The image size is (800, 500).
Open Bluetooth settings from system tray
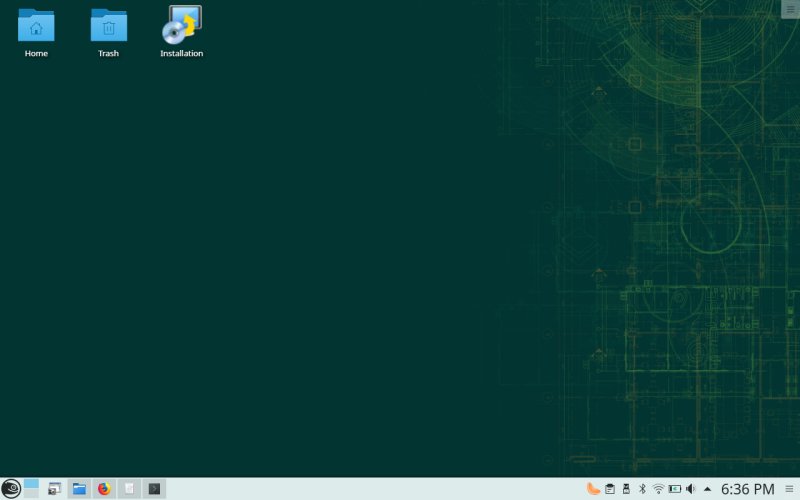point(642,489)
